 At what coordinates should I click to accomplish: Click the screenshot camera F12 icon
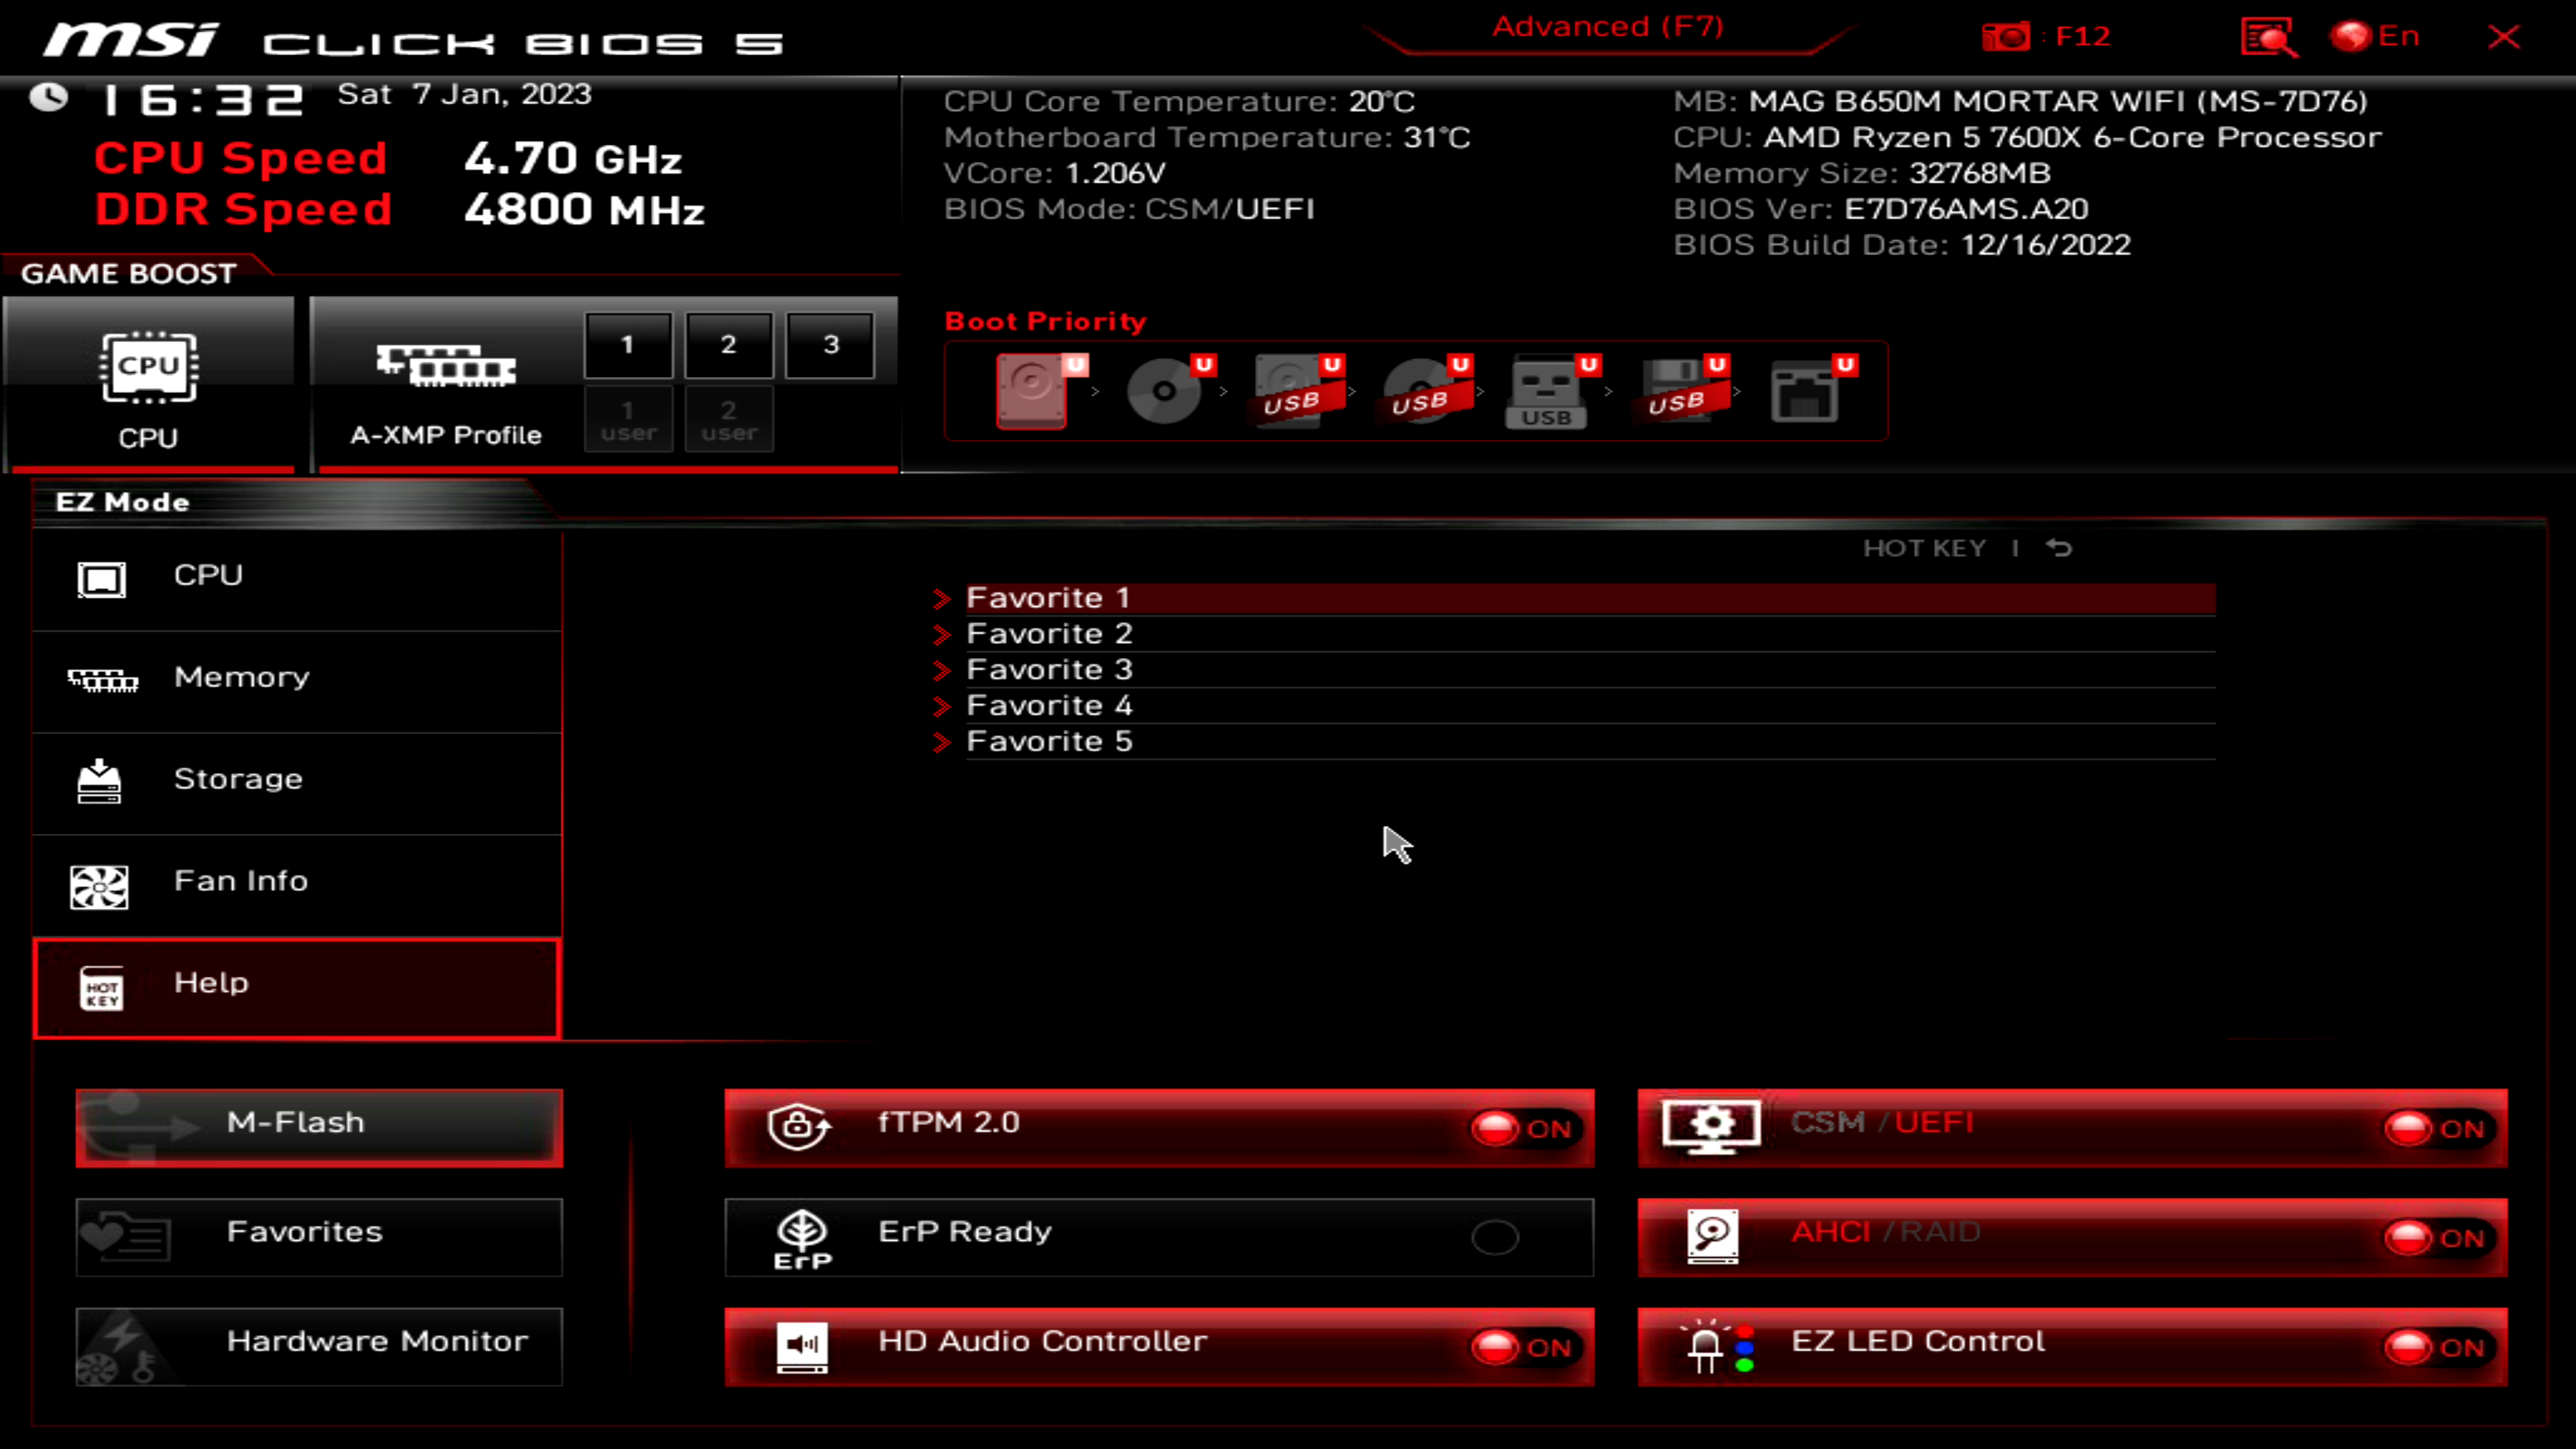coord(2006,37)
